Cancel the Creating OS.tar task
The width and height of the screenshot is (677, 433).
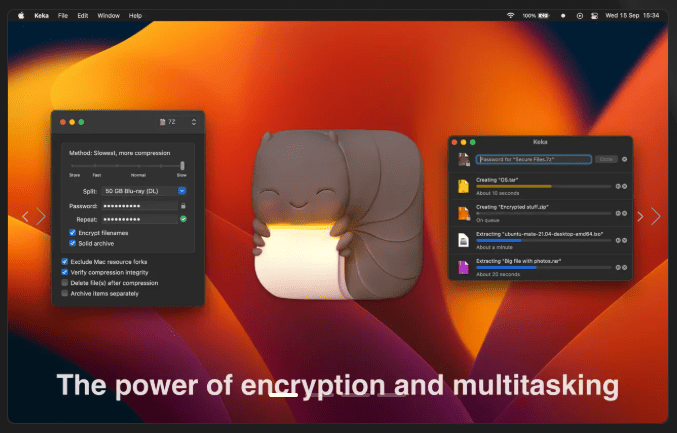pos(624,186)
